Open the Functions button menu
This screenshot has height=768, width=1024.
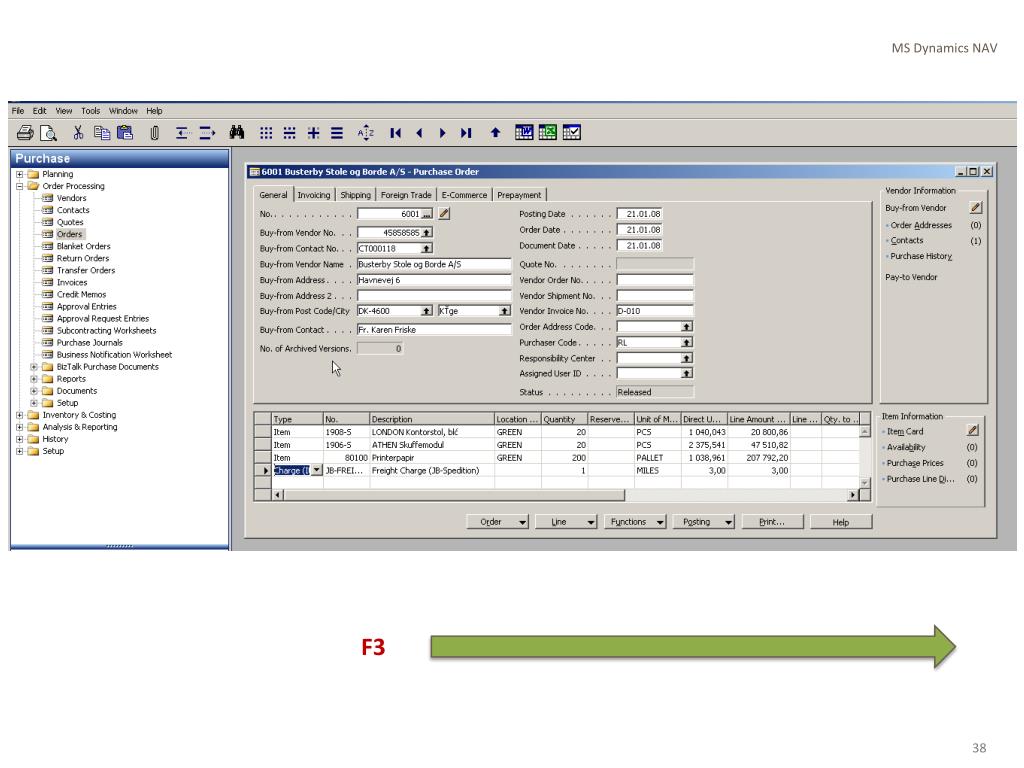point(635,522)
